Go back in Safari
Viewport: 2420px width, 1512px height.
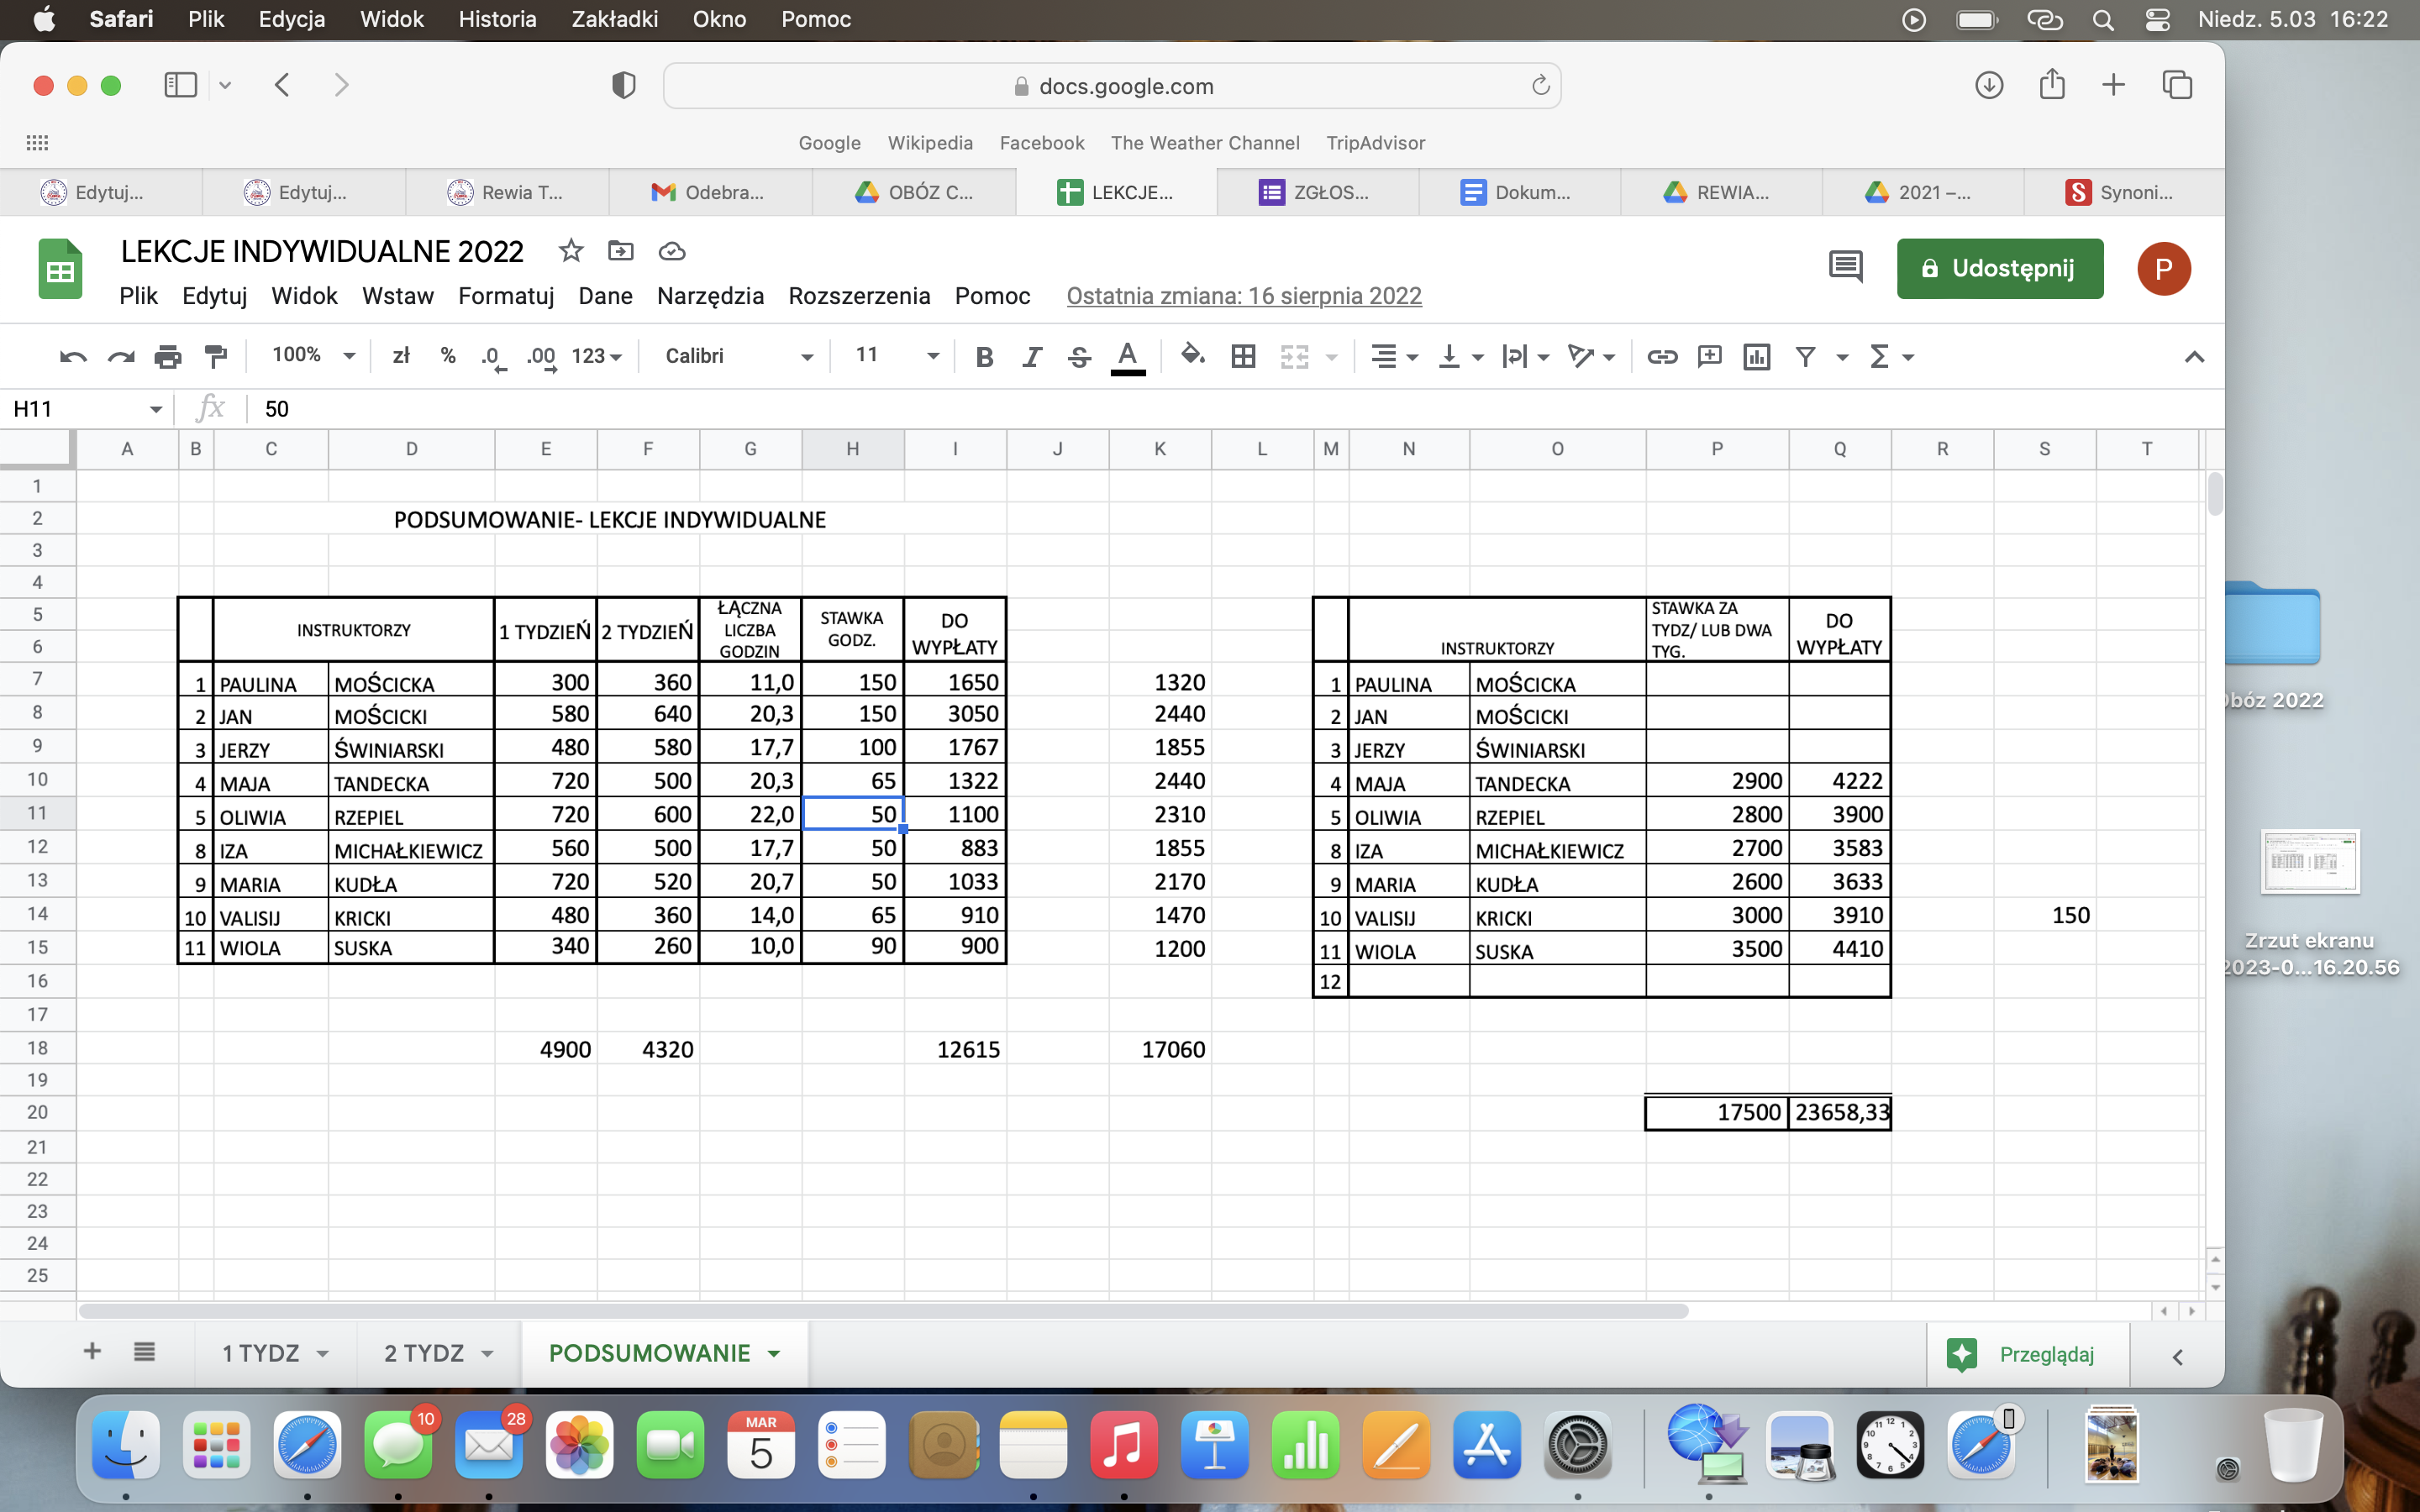pyautogui.click(x=283, y=85)
